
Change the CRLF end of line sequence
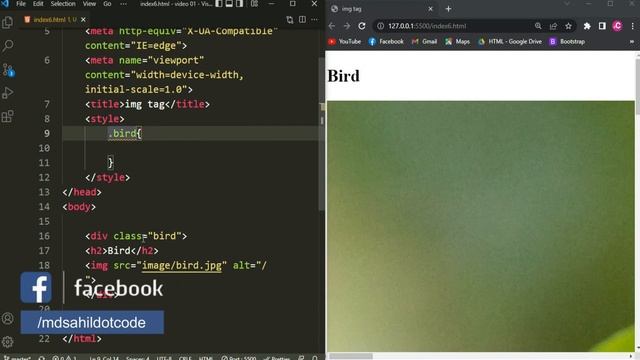pyautogui.click(x=185, y=358)
